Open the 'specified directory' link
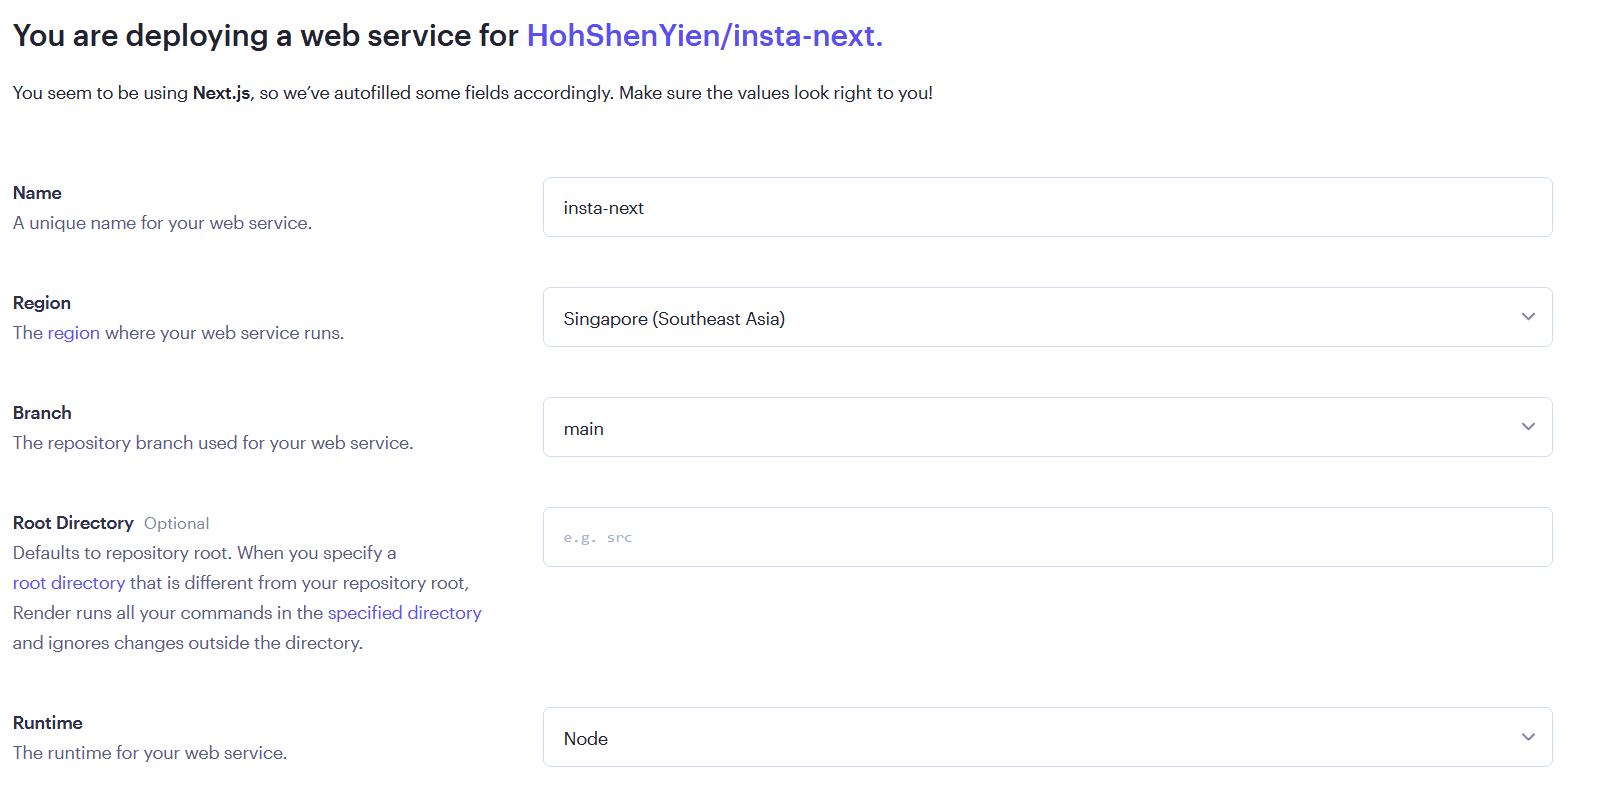The image size is (1617, 788). [x=404, y=613]
